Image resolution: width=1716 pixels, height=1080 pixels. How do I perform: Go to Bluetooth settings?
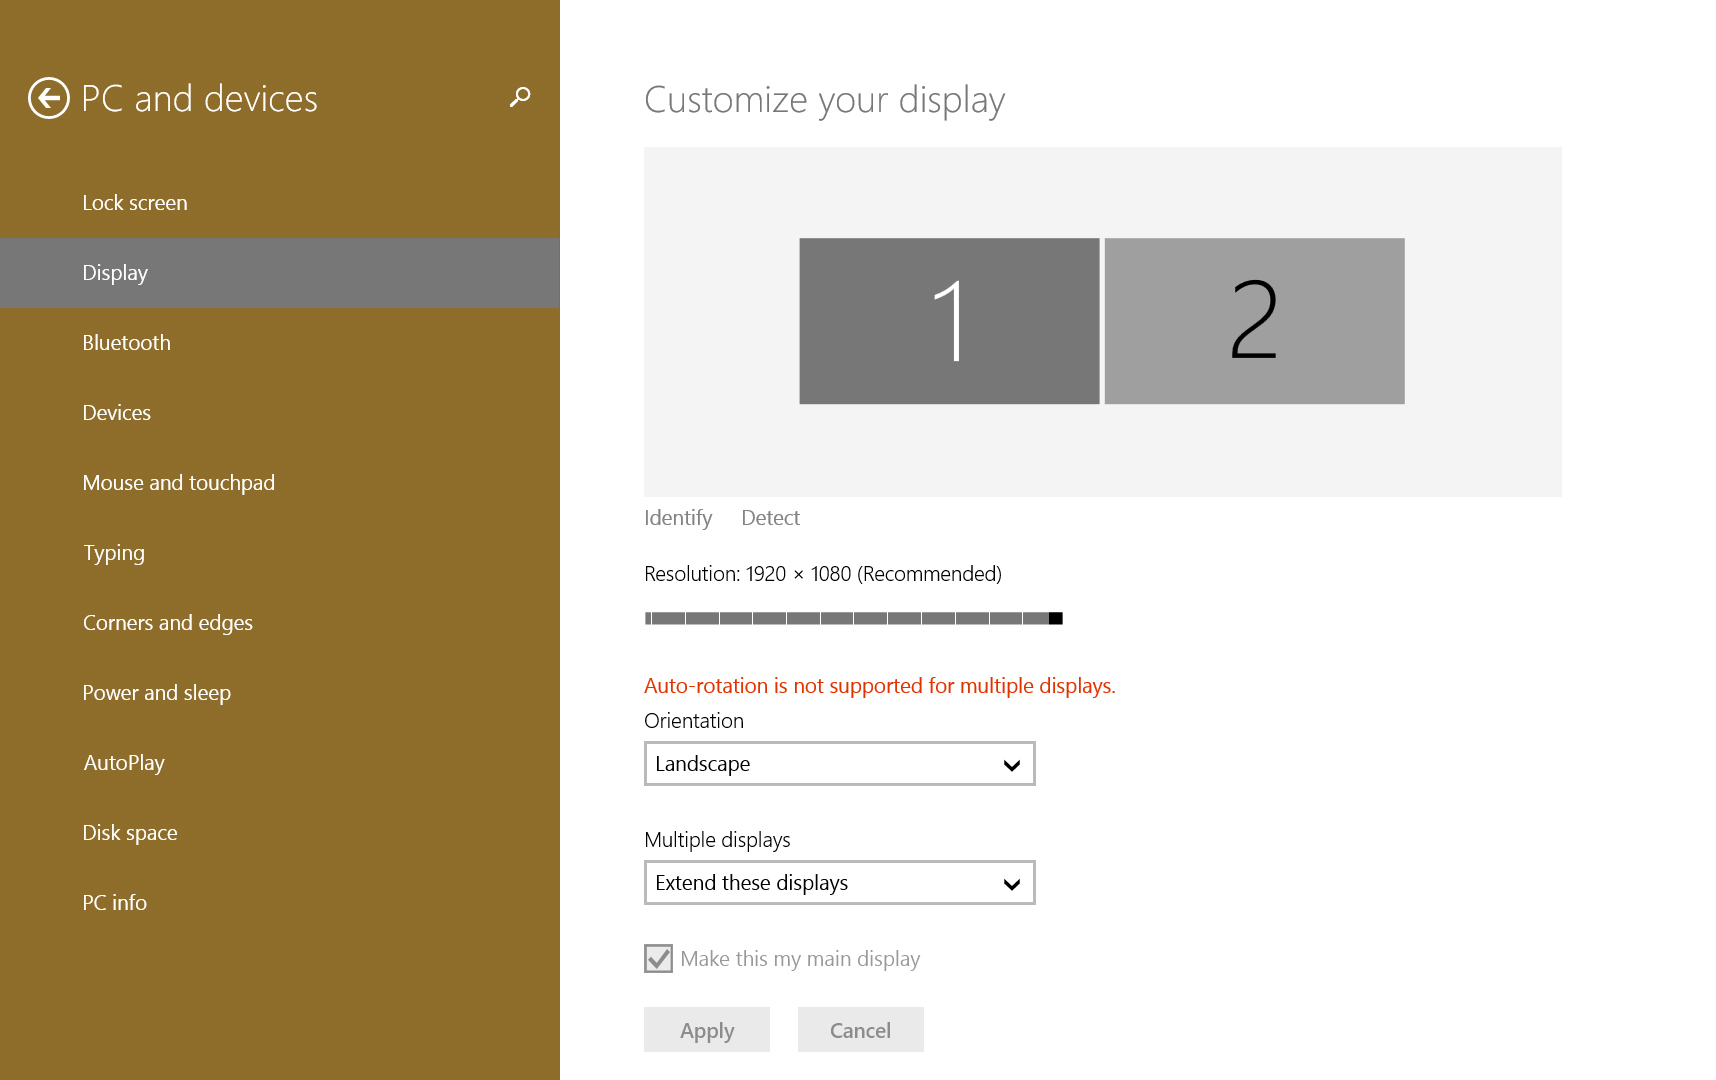(127, 343)
